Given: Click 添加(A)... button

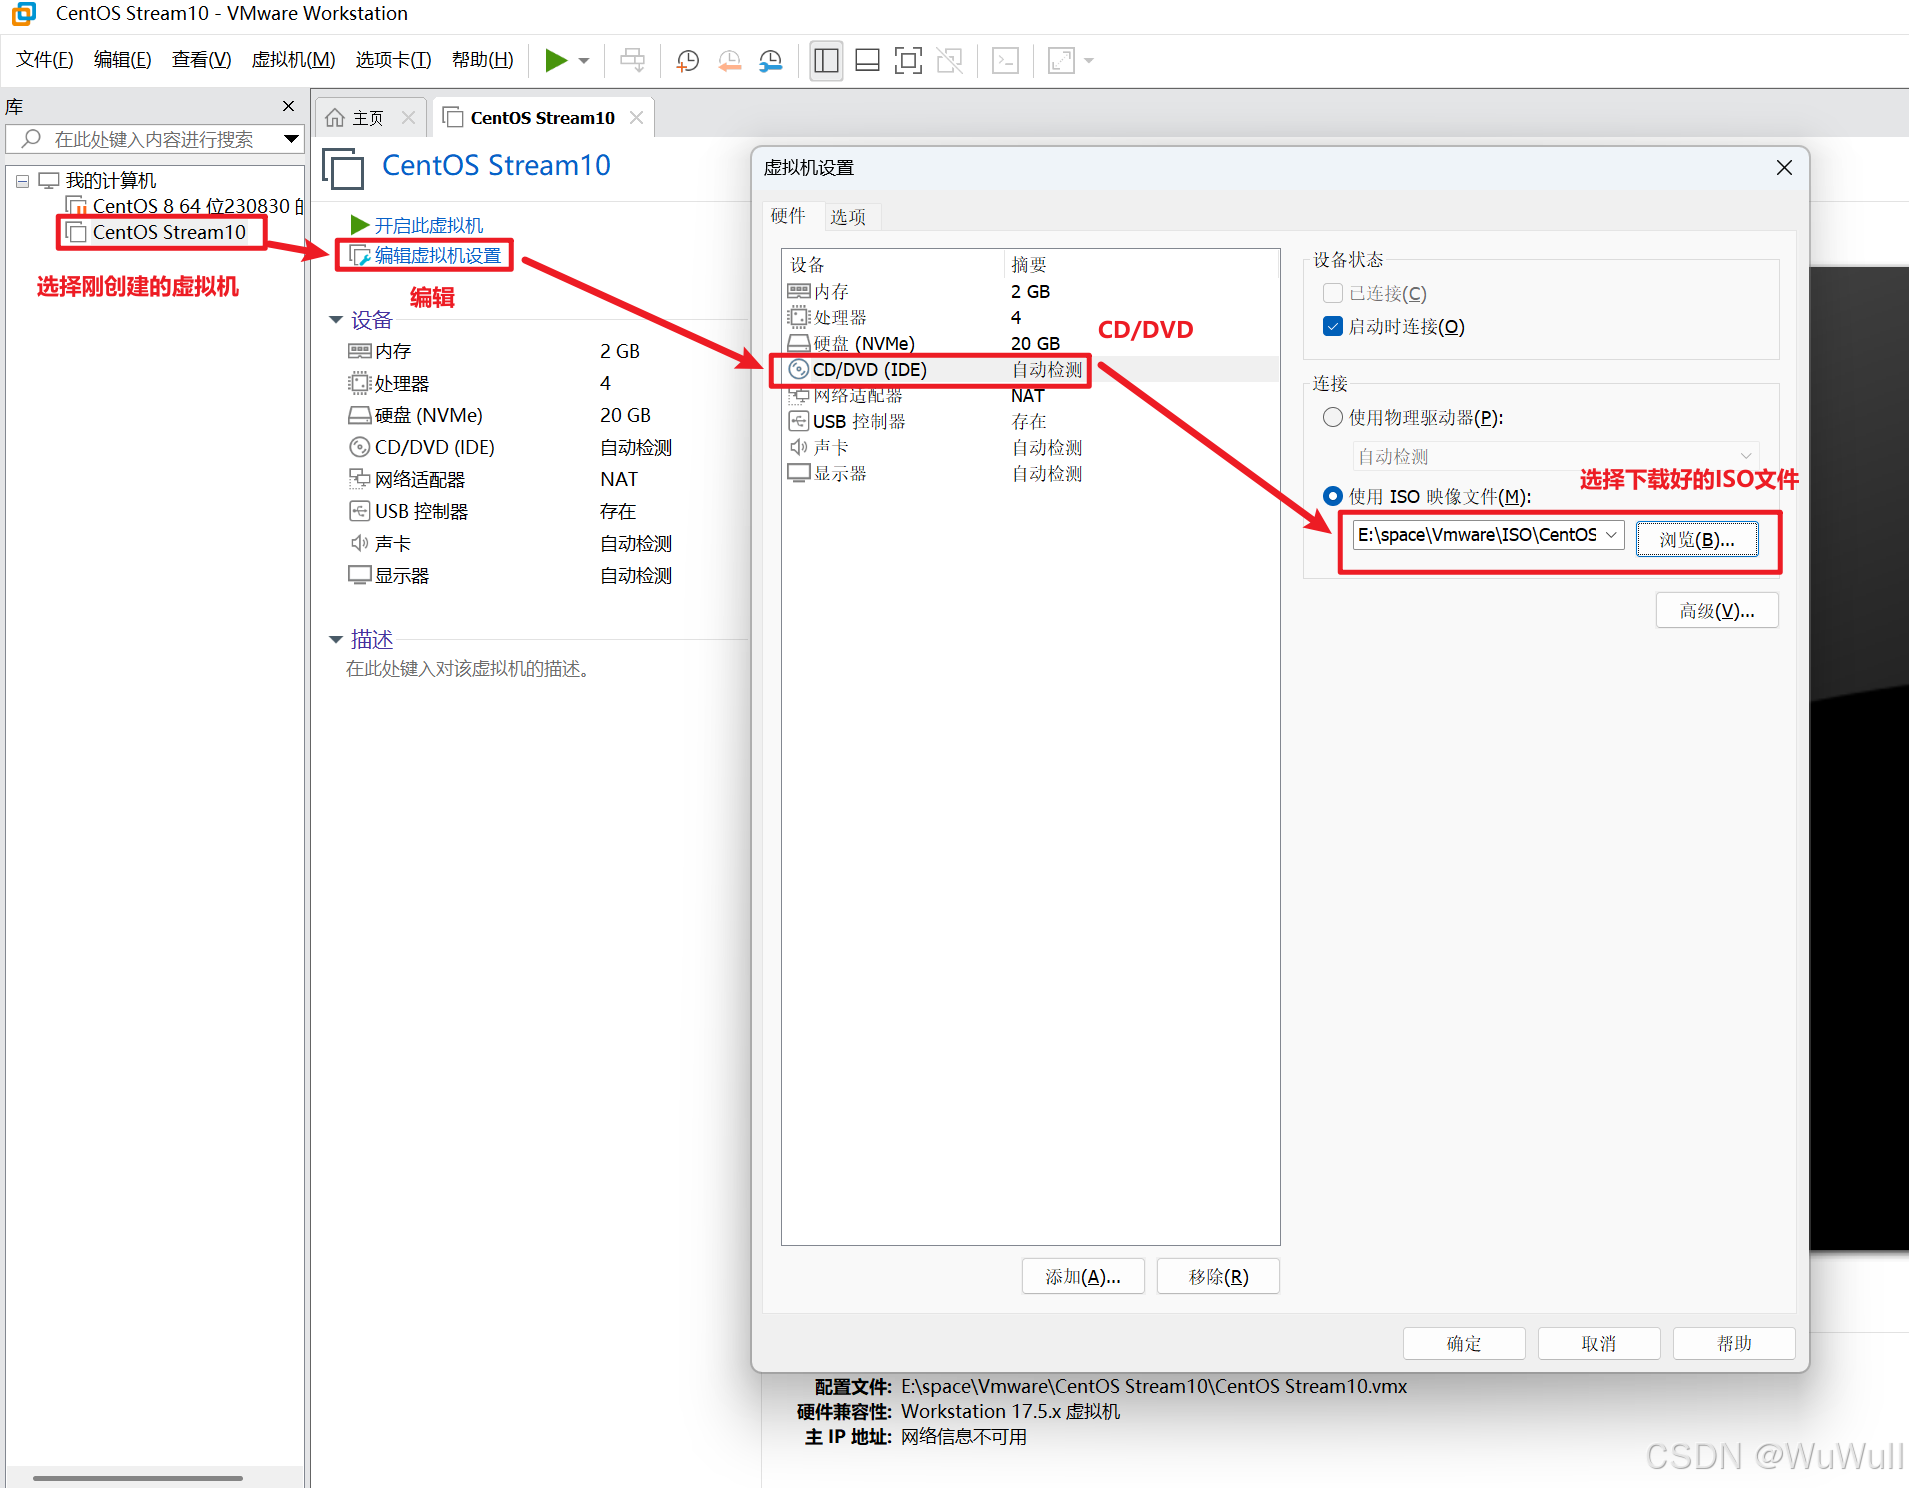Looking at the screenshot, I should click(x=1082, y=1276).
